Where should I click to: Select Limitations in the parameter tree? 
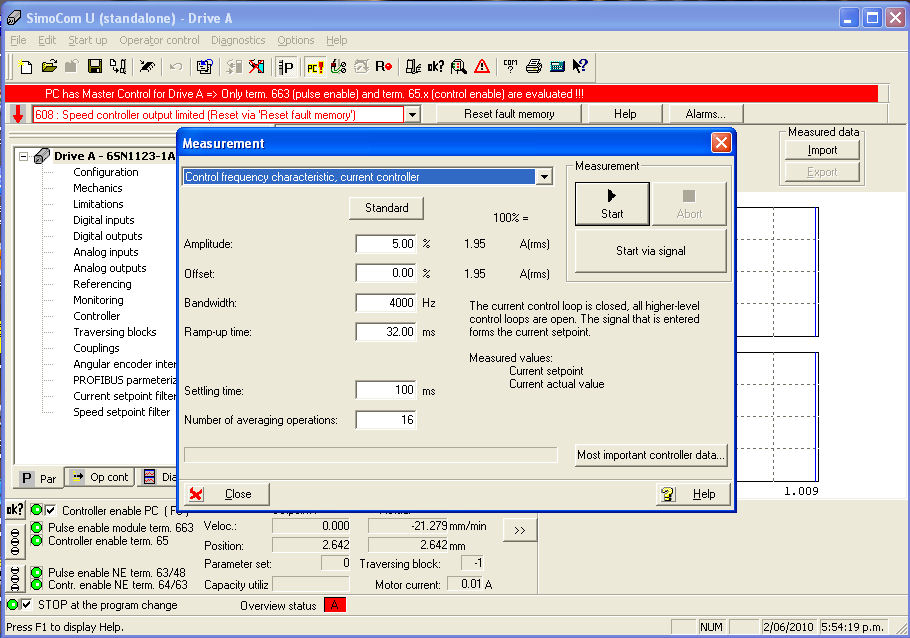[98, 204]
